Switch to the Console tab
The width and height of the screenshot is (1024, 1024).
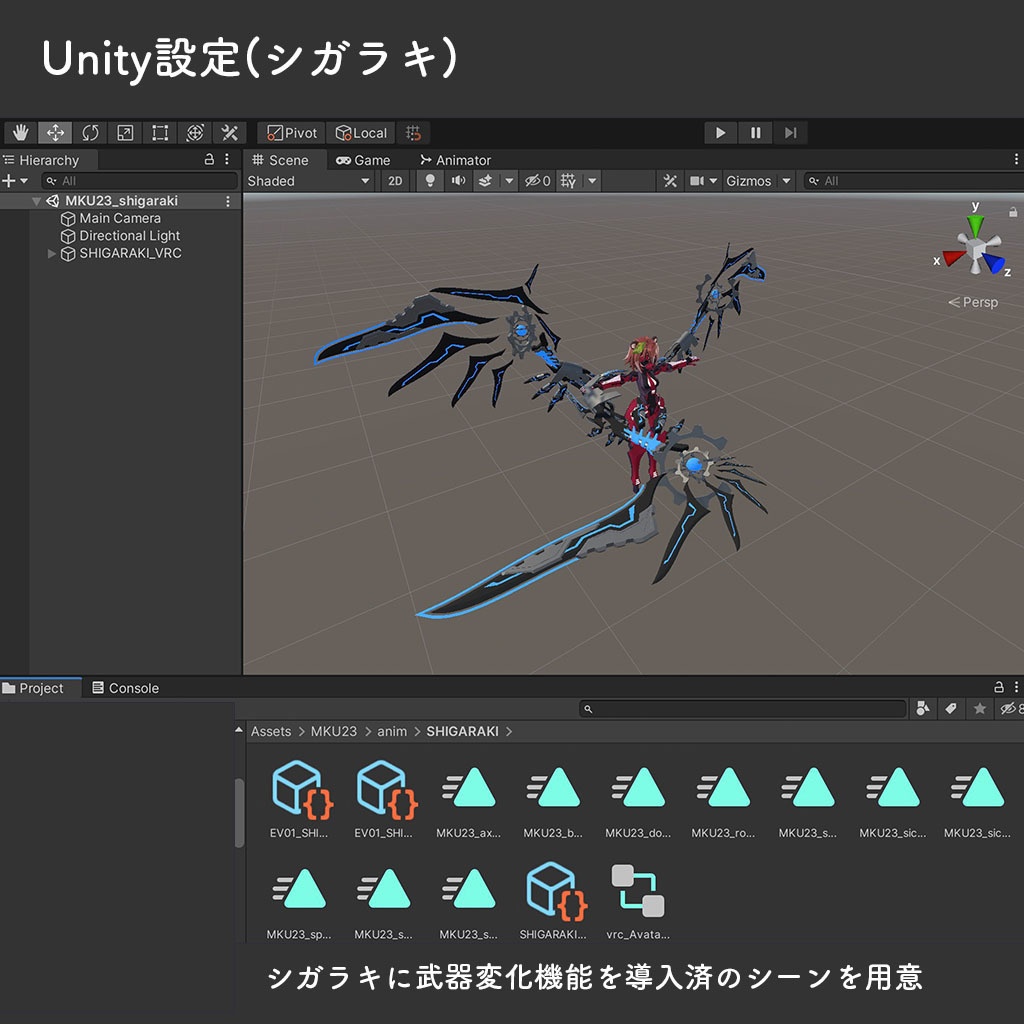126,688
